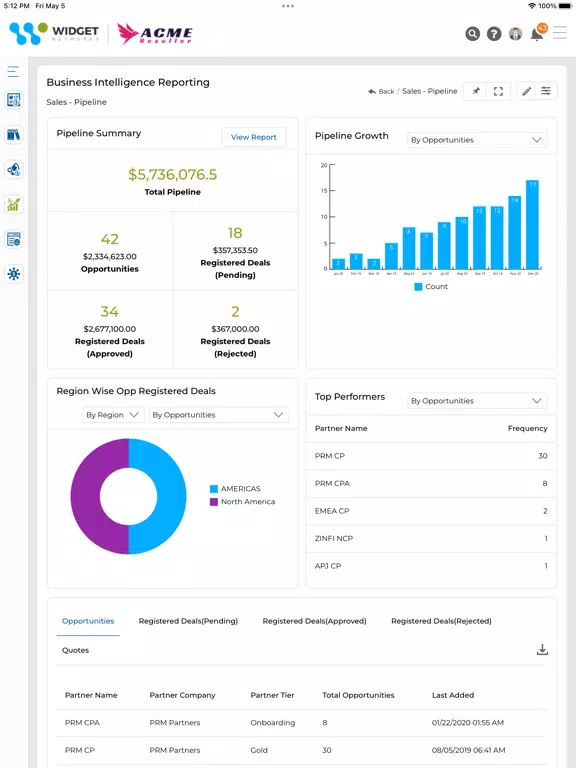Click the Back link in breadcrumb
Screen dimensions: 576x768
[x=381, y=92]
